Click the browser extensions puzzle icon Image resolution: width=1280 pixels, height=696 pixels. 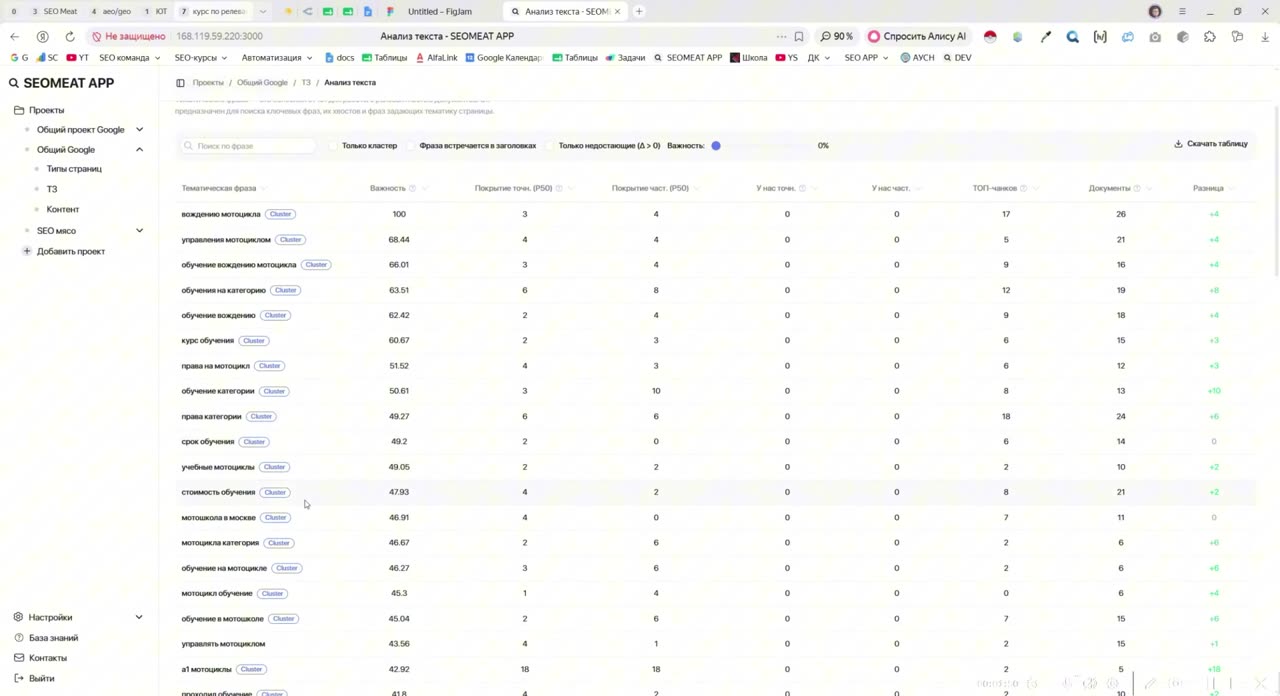[x=1210, y=36]
